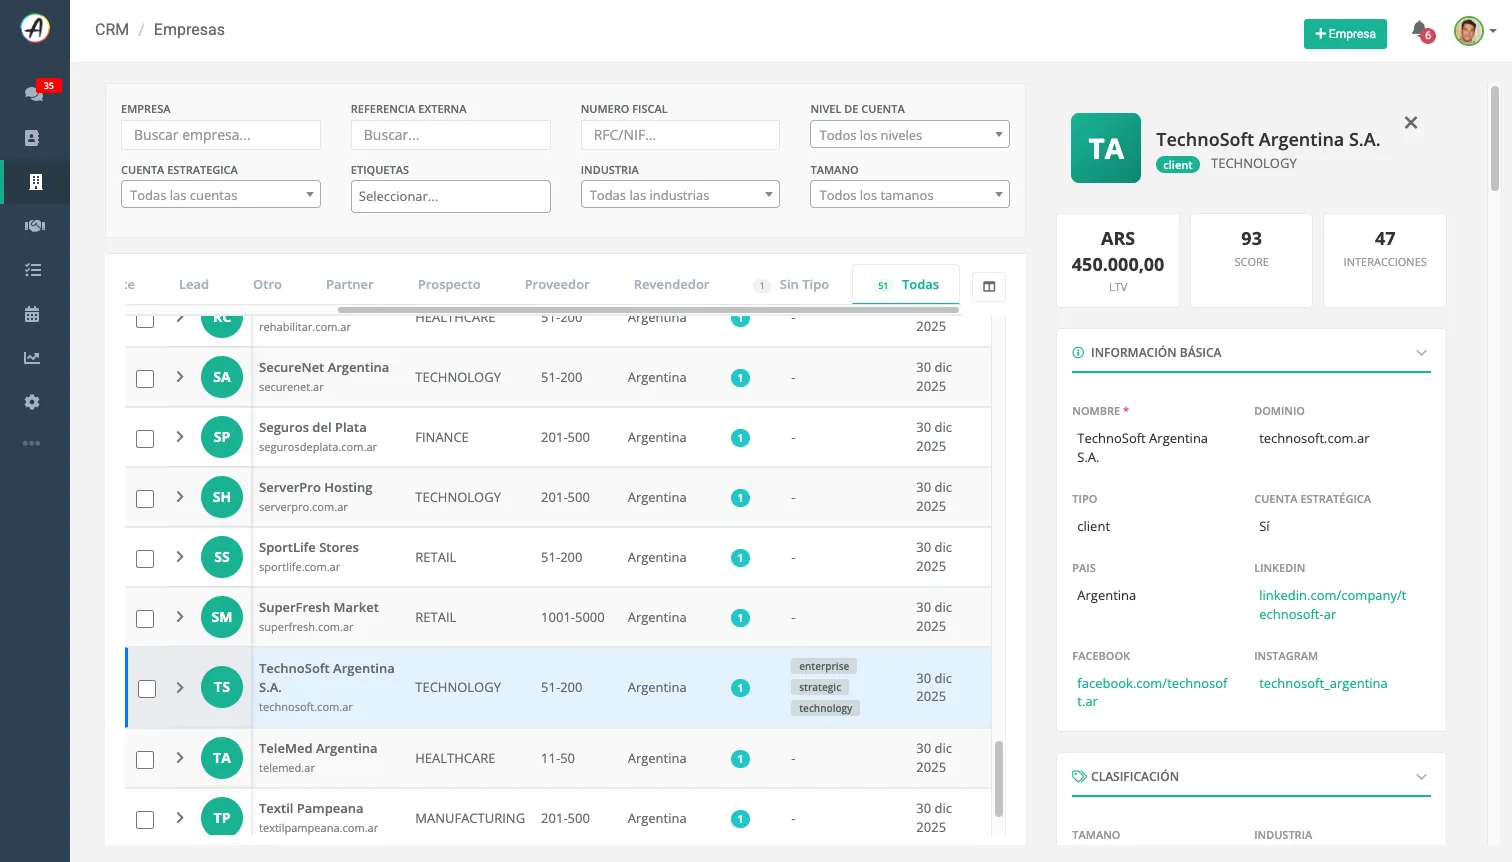Open the notifications bell
This screenshot has height=862, width=1512.
(x=1420, y=31)
